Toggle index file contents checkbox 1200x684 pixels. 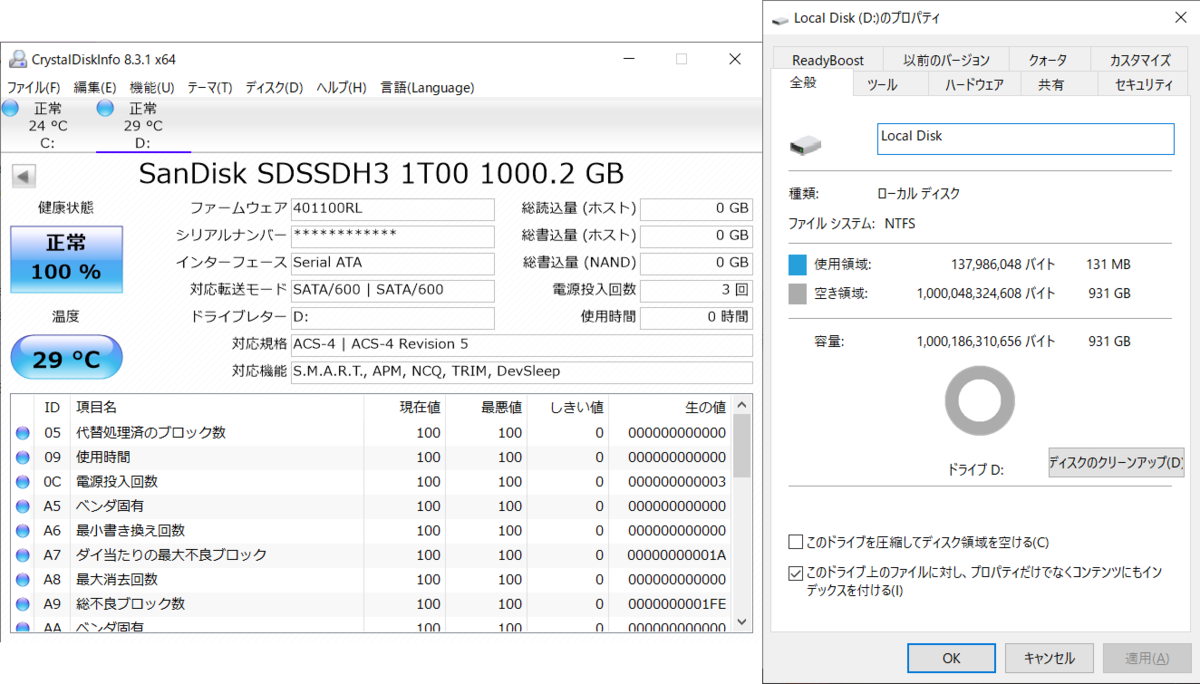point(796,573)
